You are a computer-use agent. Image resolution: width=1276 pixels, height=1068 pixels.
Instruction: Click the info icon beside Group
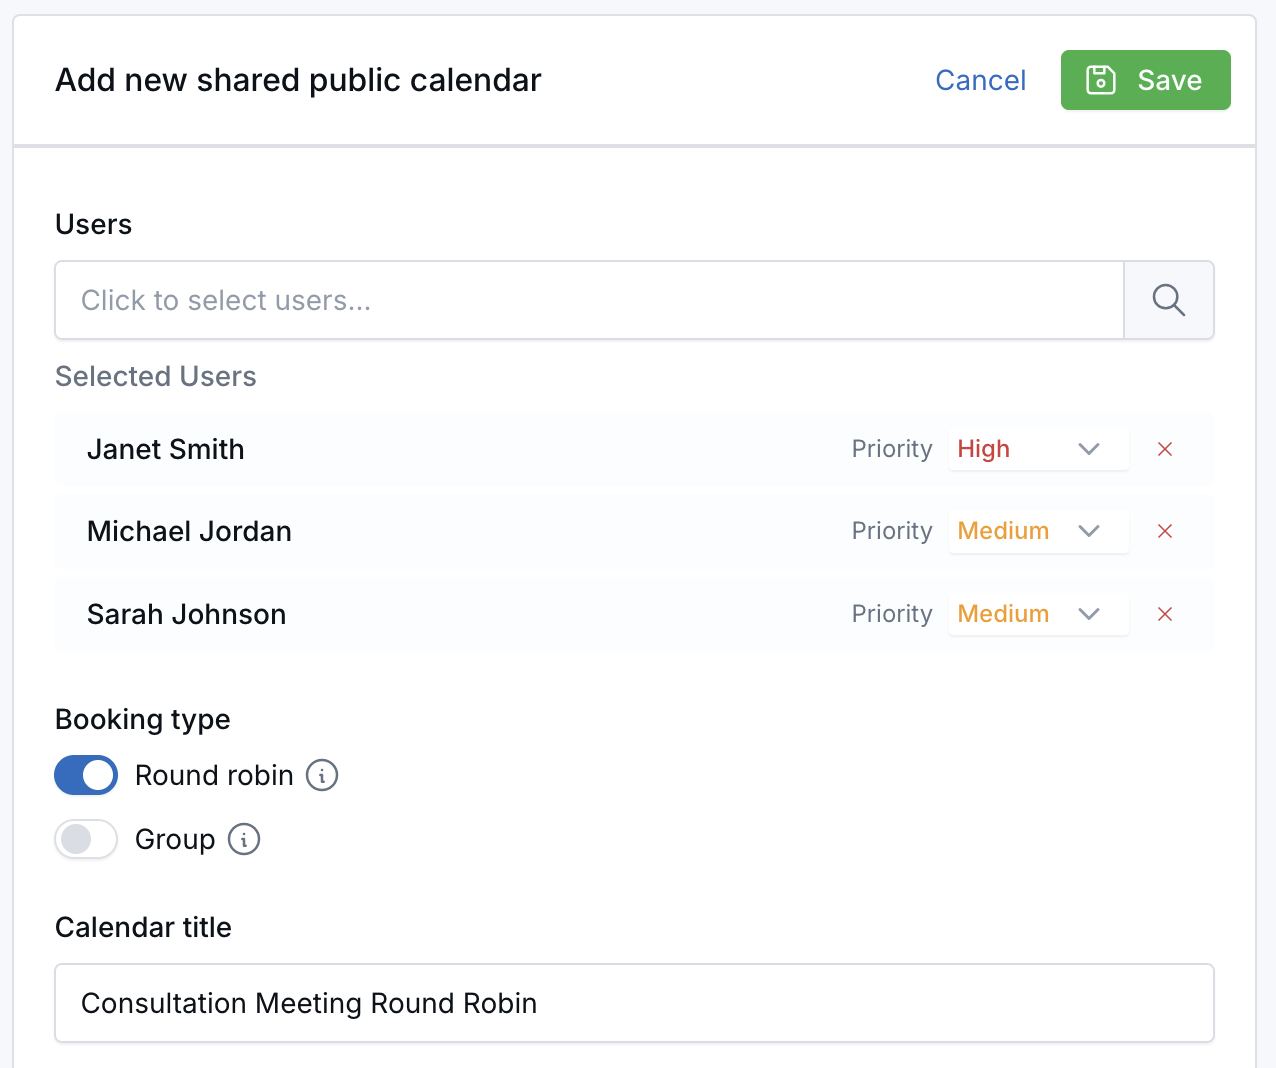[x=244, y=839]
